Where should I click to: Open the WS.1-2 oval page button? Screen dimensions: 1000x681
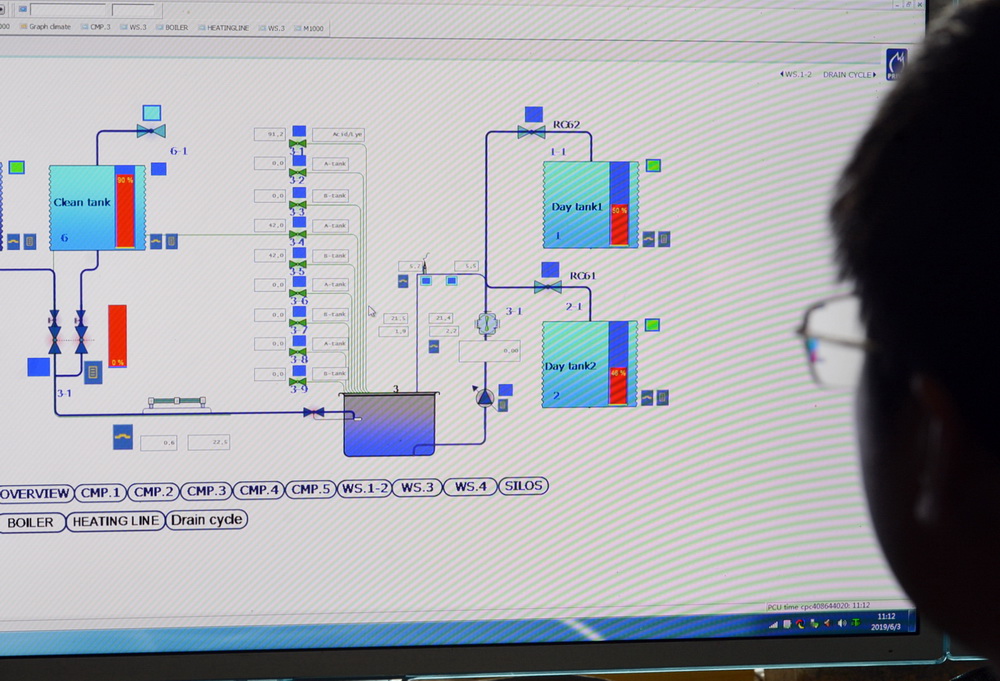click(364, 488)
